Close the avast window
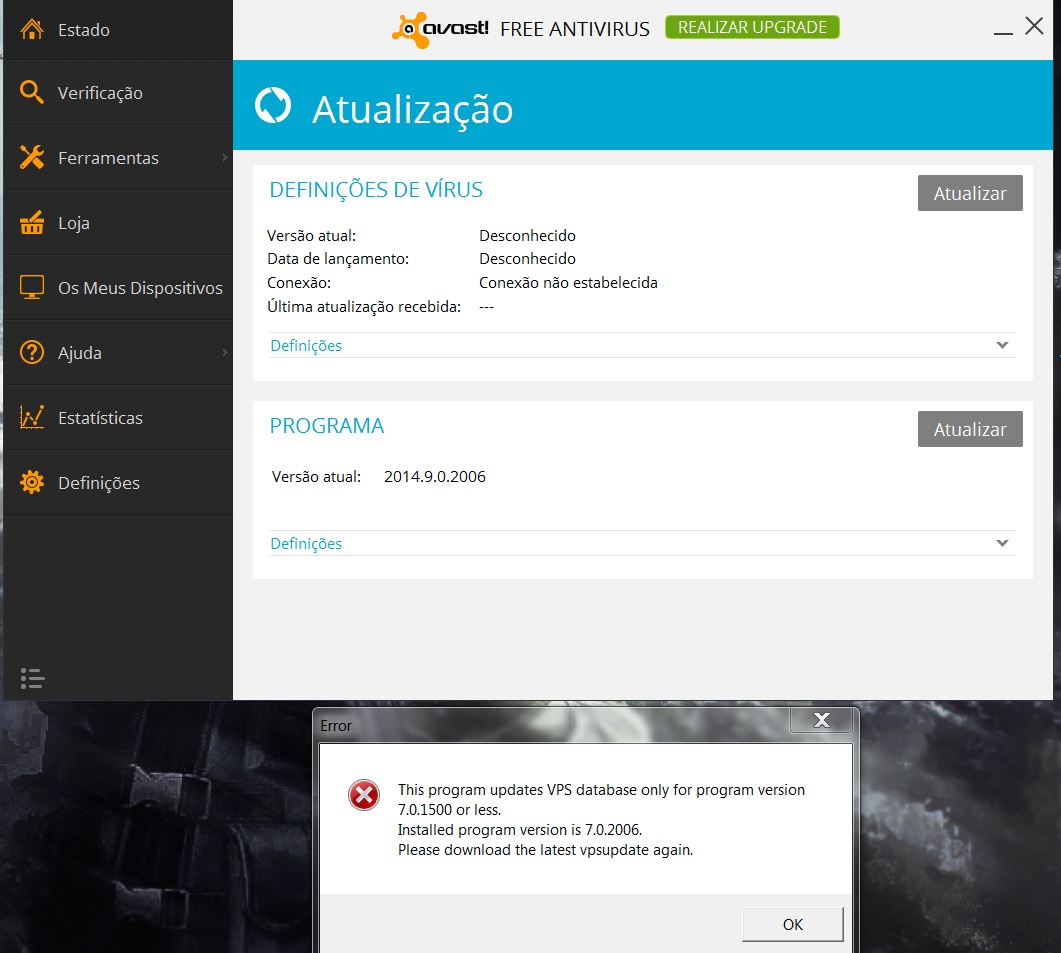This screenshot has height=953, width=1061. coord(1034,26)
